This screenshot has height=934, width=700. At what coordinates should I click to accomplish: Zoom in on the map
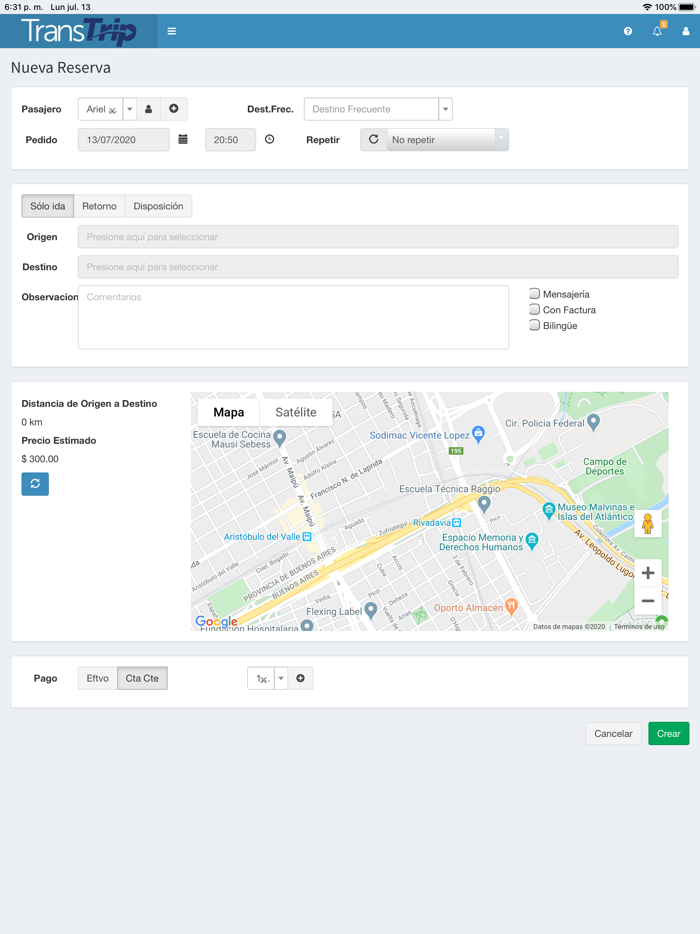pyautogui.click(x=648, y=573)
